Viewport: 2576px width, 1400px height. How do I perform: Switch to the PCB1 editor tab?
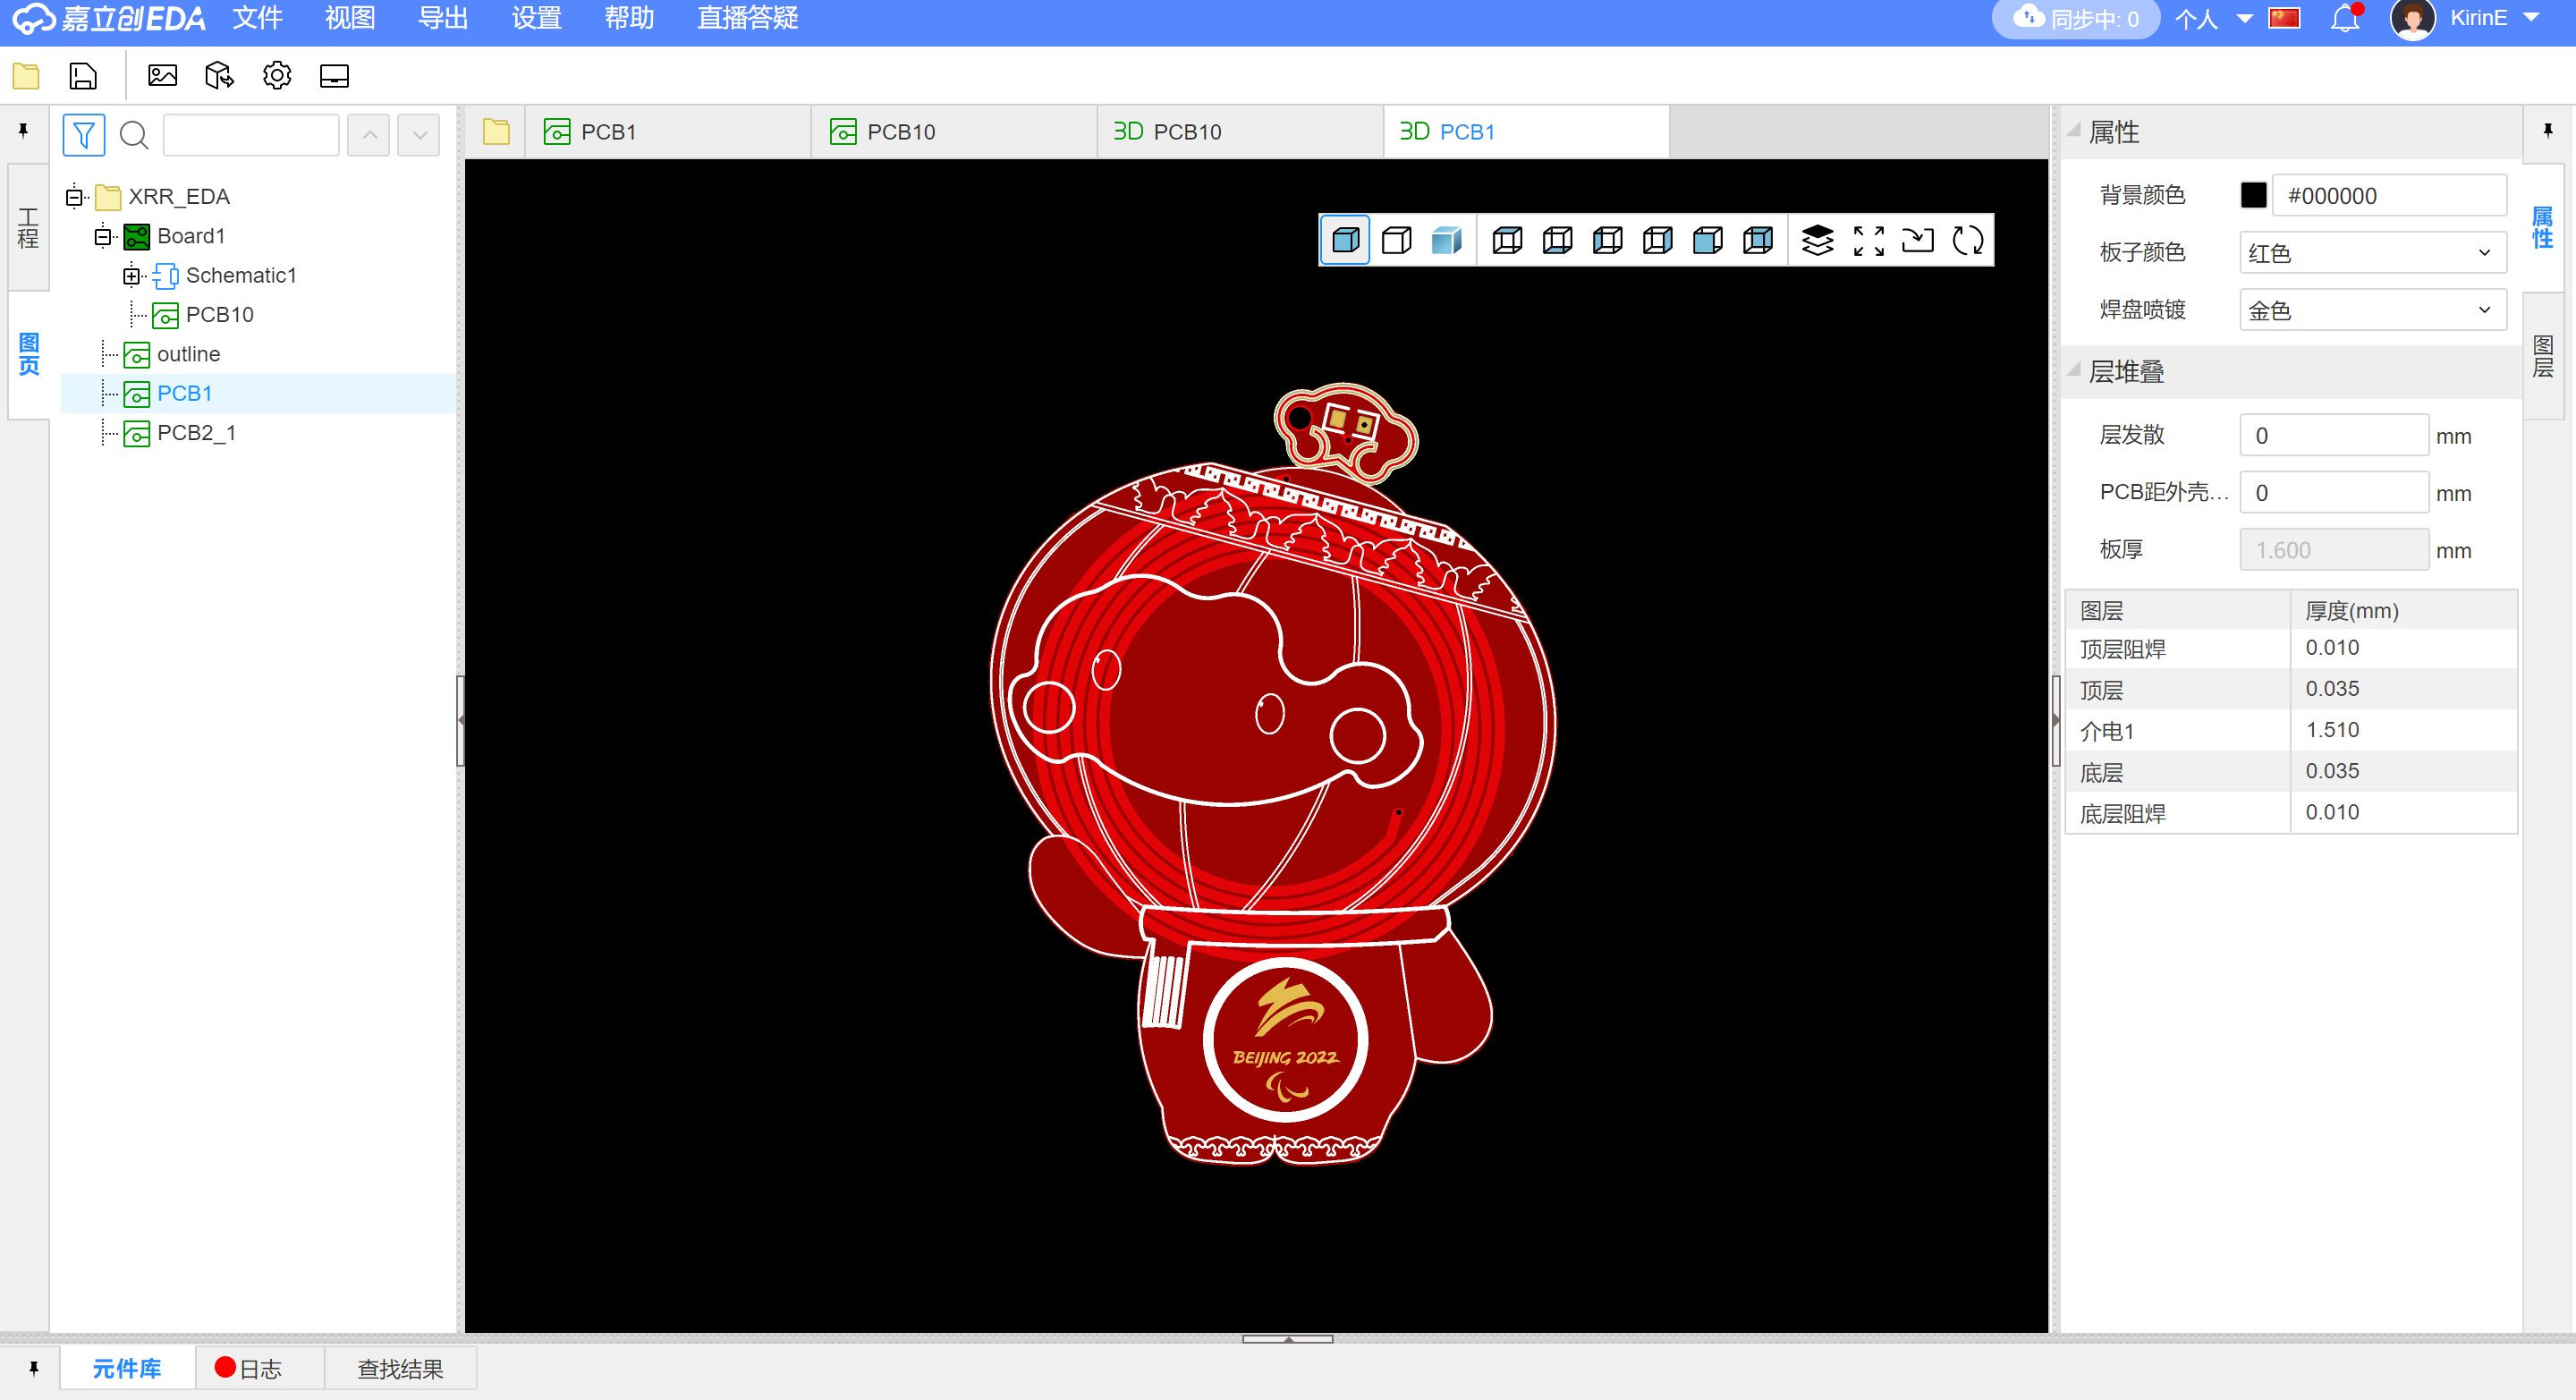click(667, 132)
